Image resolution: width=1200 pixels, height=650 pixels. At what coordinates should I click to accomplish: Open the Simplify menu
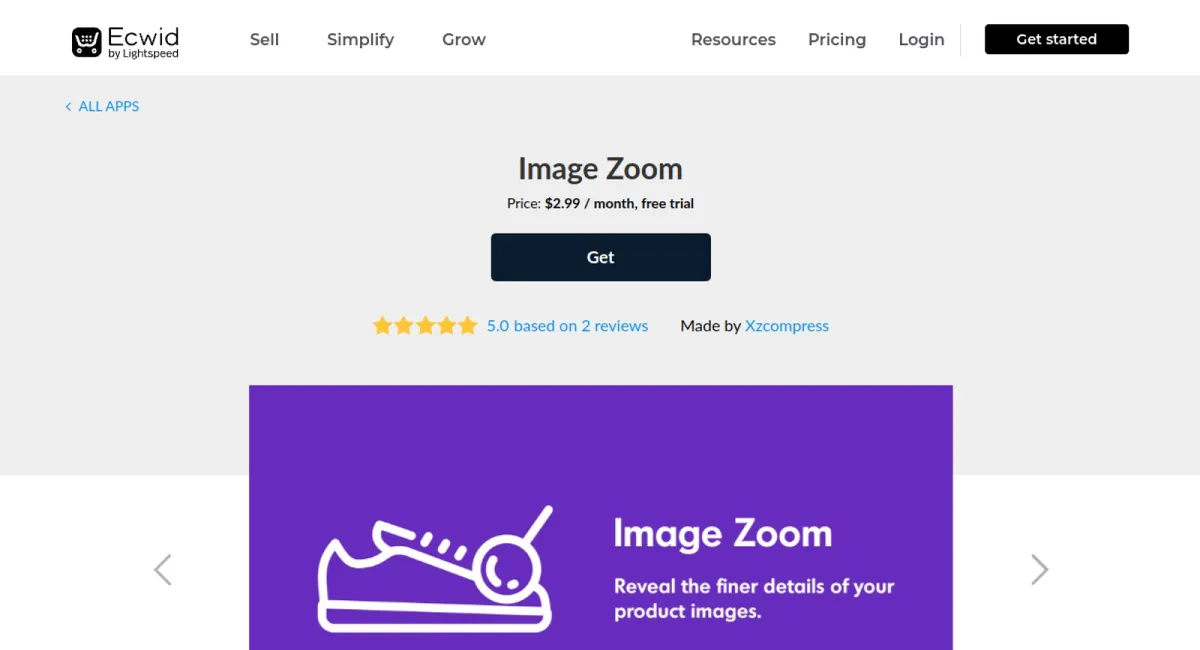(360, 39)
